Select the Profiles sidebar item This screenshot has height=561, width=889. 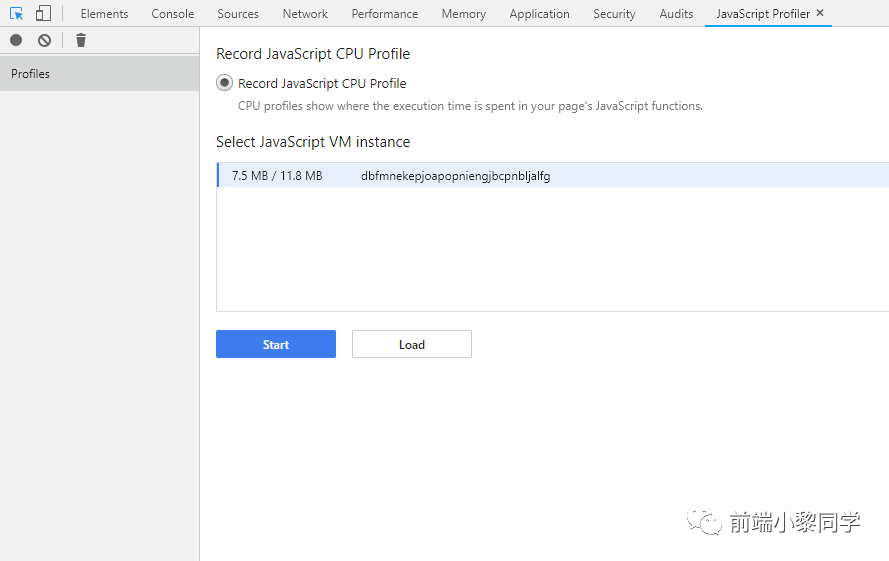(x=100, y=74)
